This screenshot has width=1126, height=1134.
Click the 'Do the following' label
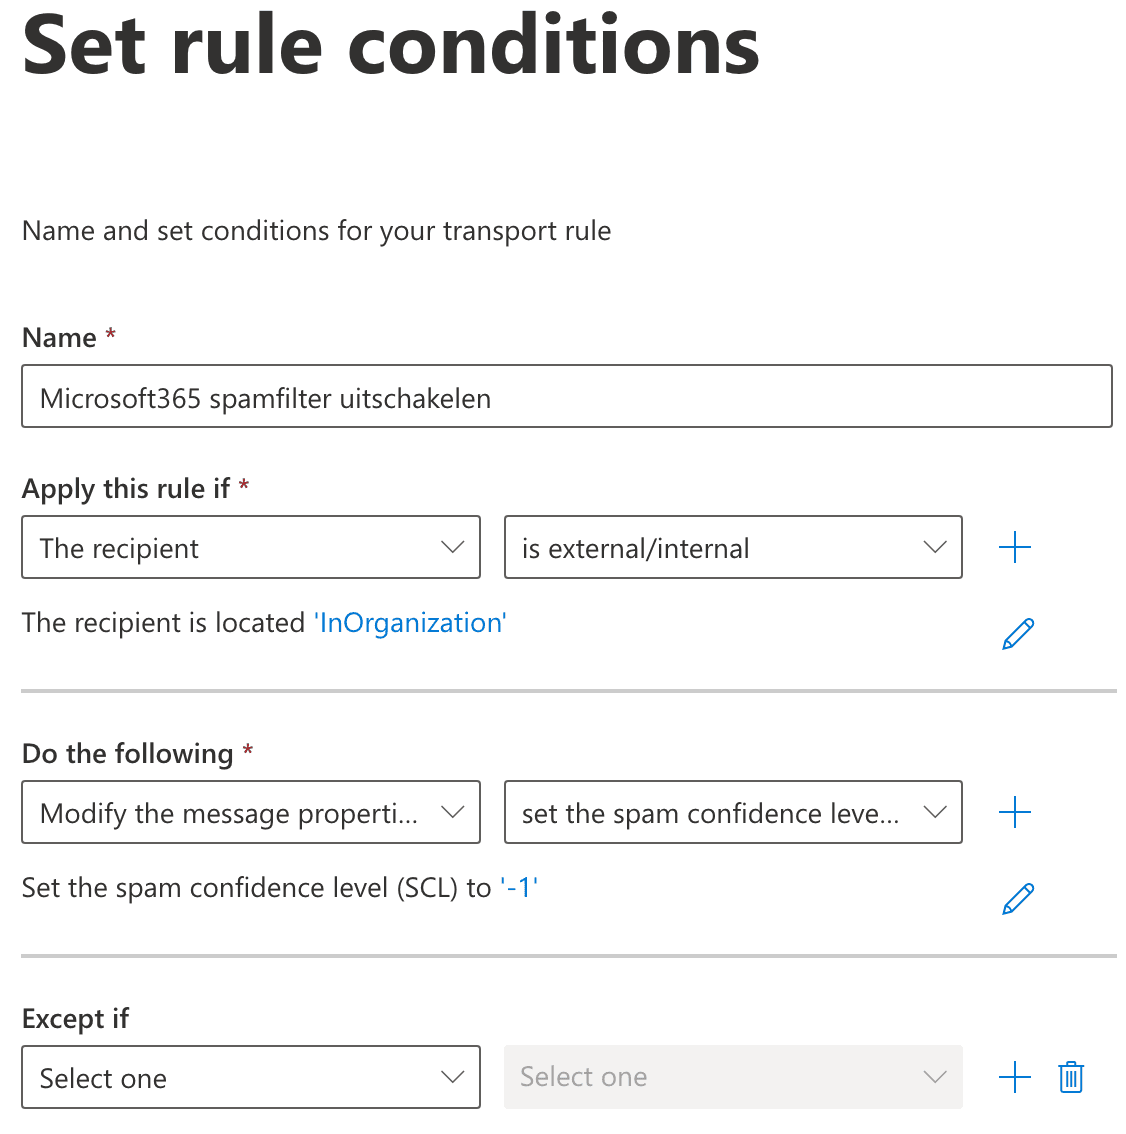pos(127,754)
